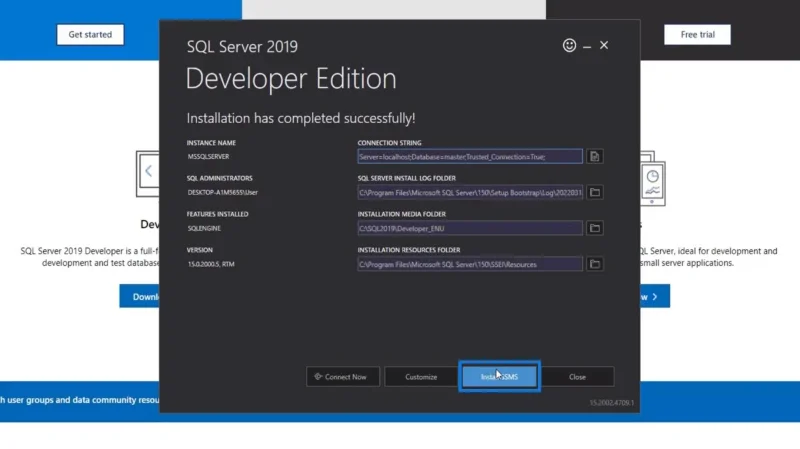Select the installation media folder field
Image resolution: width=800 pixels, height=449 pixels.
470,228
